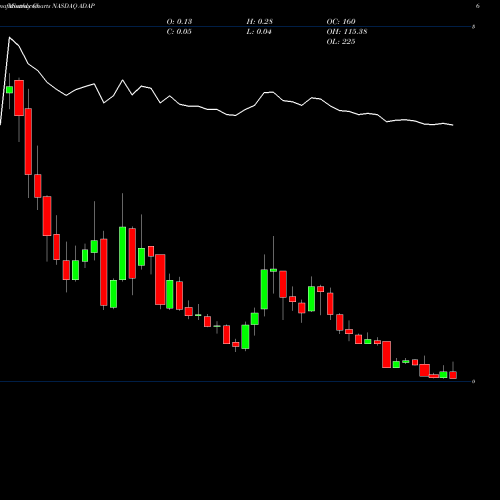Click the low value "L: 0.04"
The width and height of the screenshot is (500, 500).
pyautogui.click(x=259, y=31)
